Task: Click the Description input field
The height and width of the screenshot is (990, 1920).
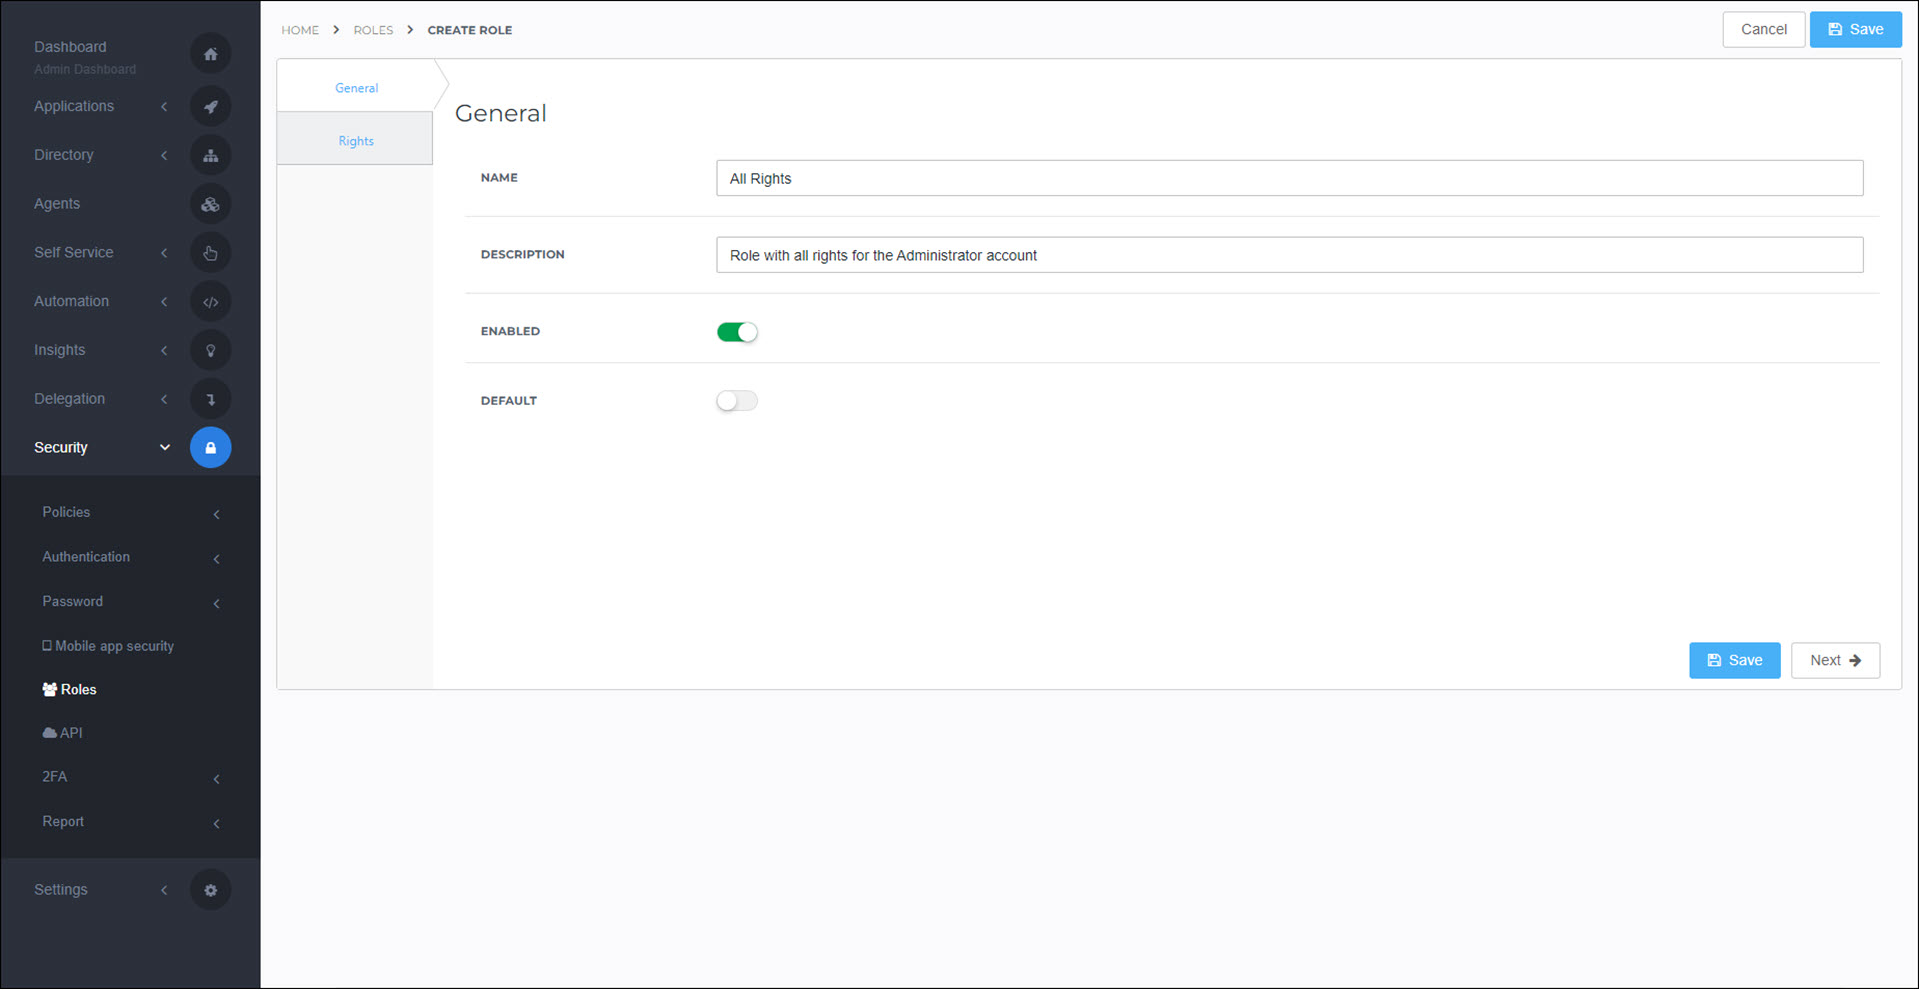Action: pos(1289,255)
